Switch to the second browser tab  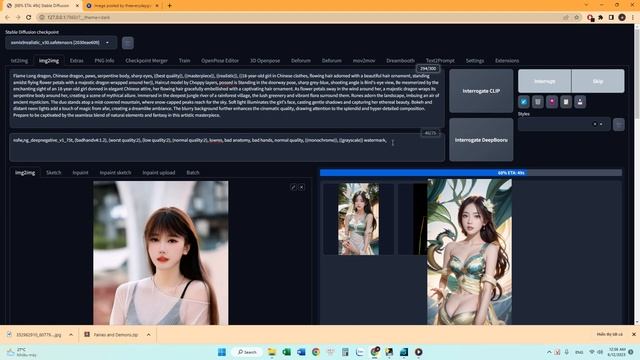(122, 6)
